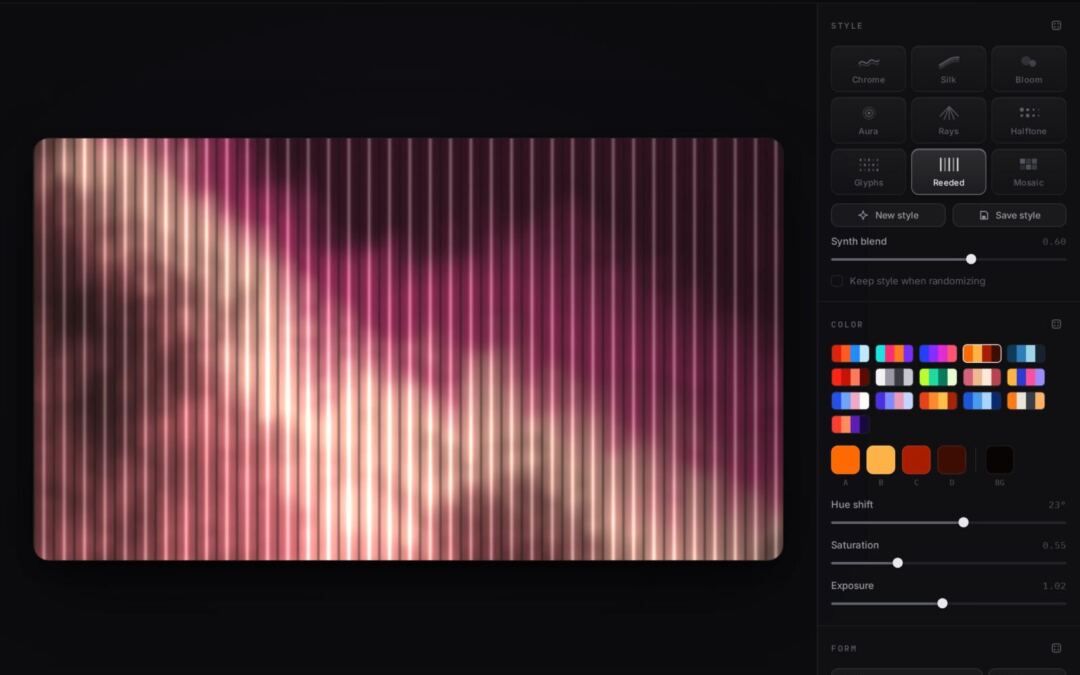Click the Hue shift value 23°
This screenshot has width=1080, height=675.
1057,505
